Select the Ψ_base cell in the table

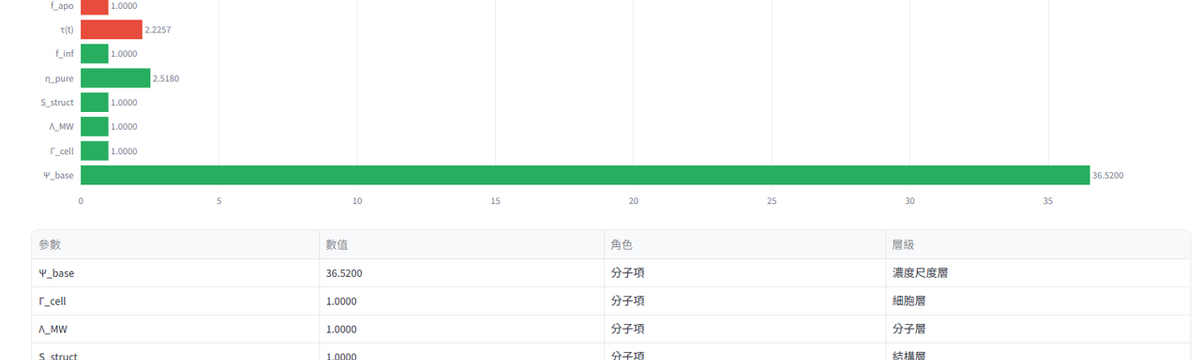coord(175,273)
